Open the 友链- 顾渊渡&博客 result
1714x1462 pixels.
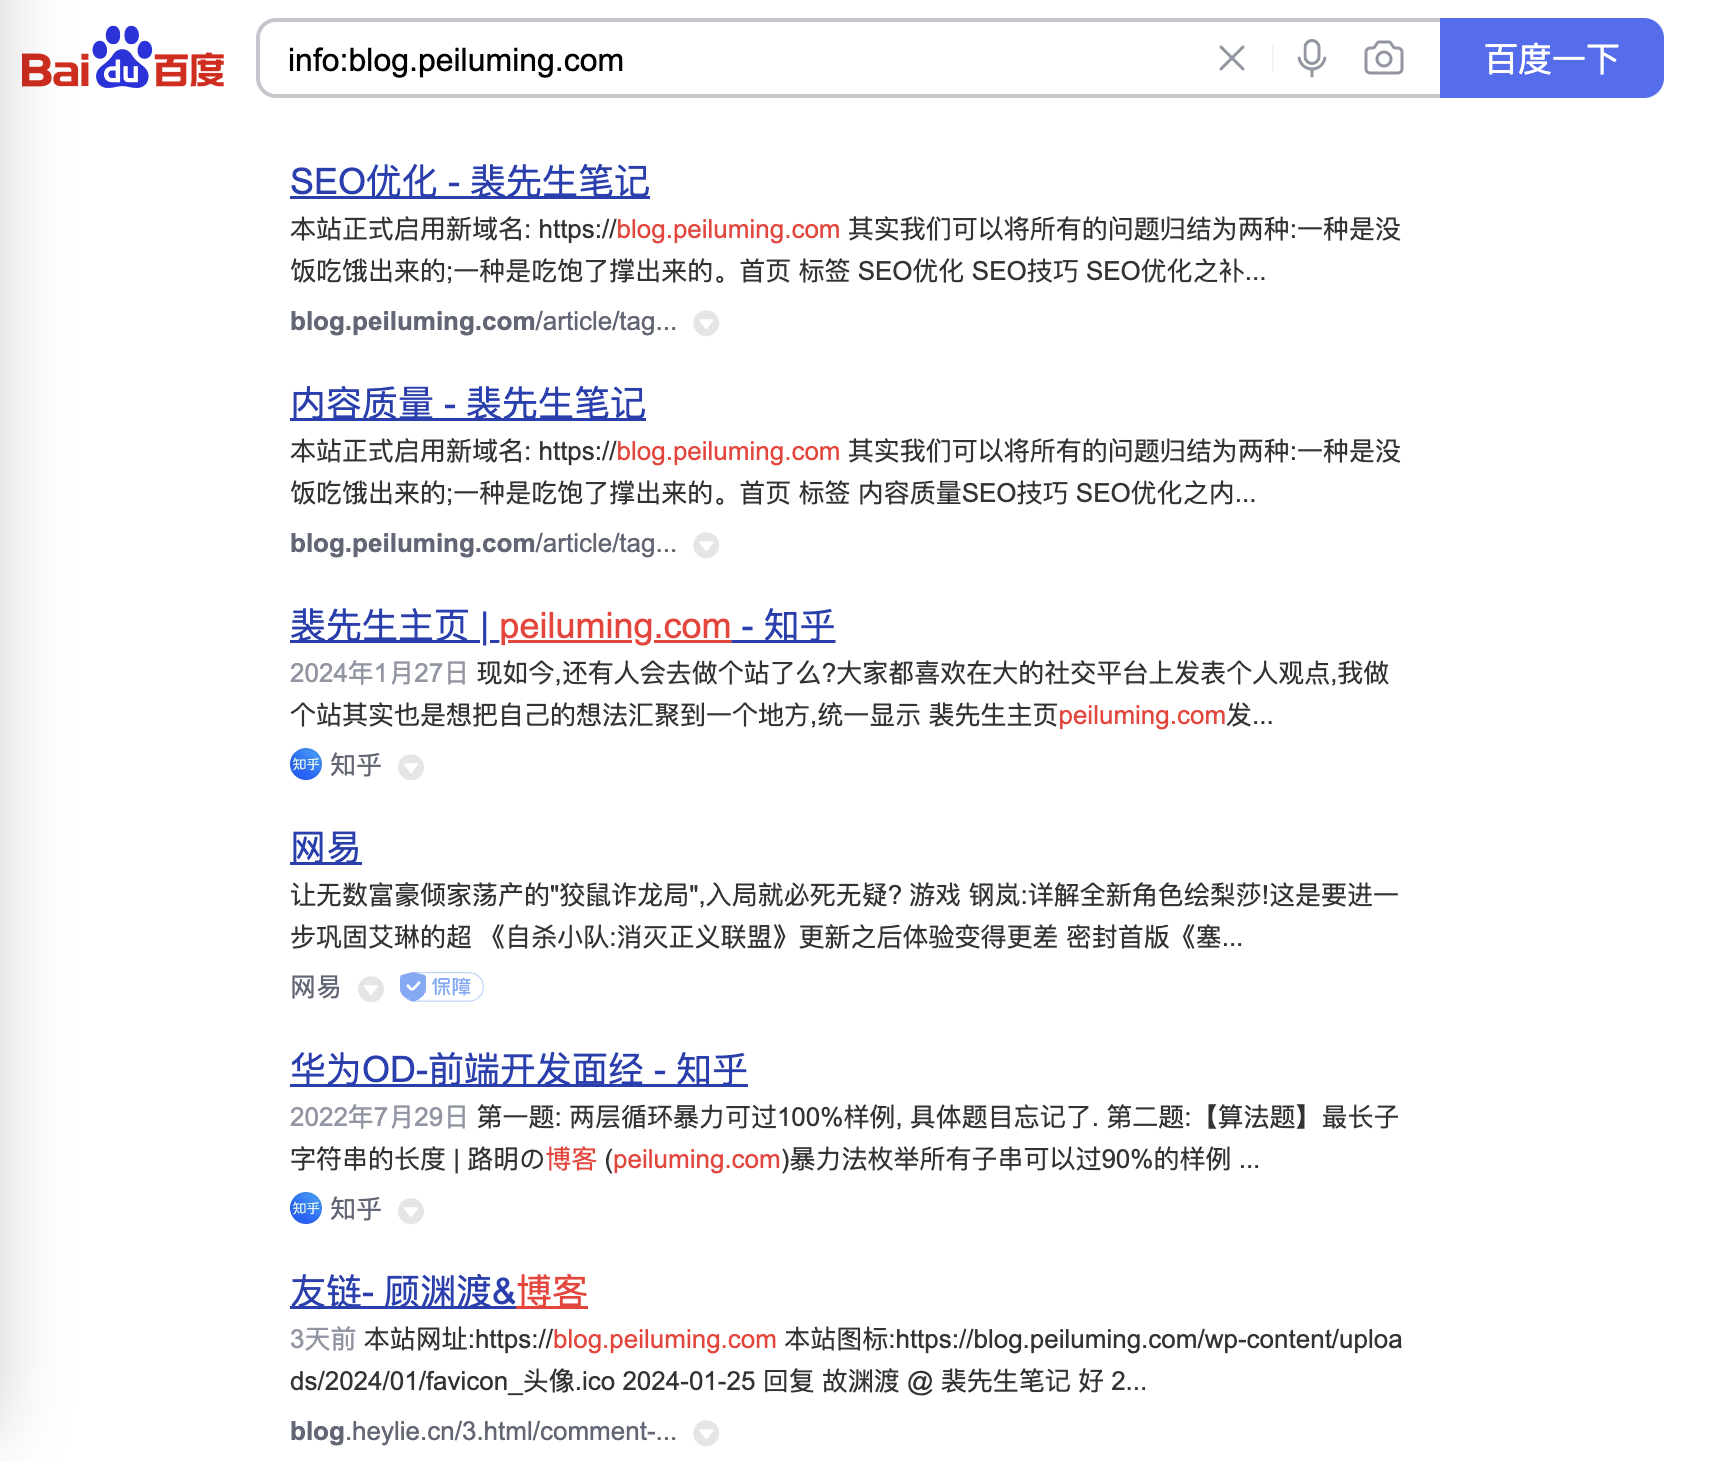click(438, 1291)
